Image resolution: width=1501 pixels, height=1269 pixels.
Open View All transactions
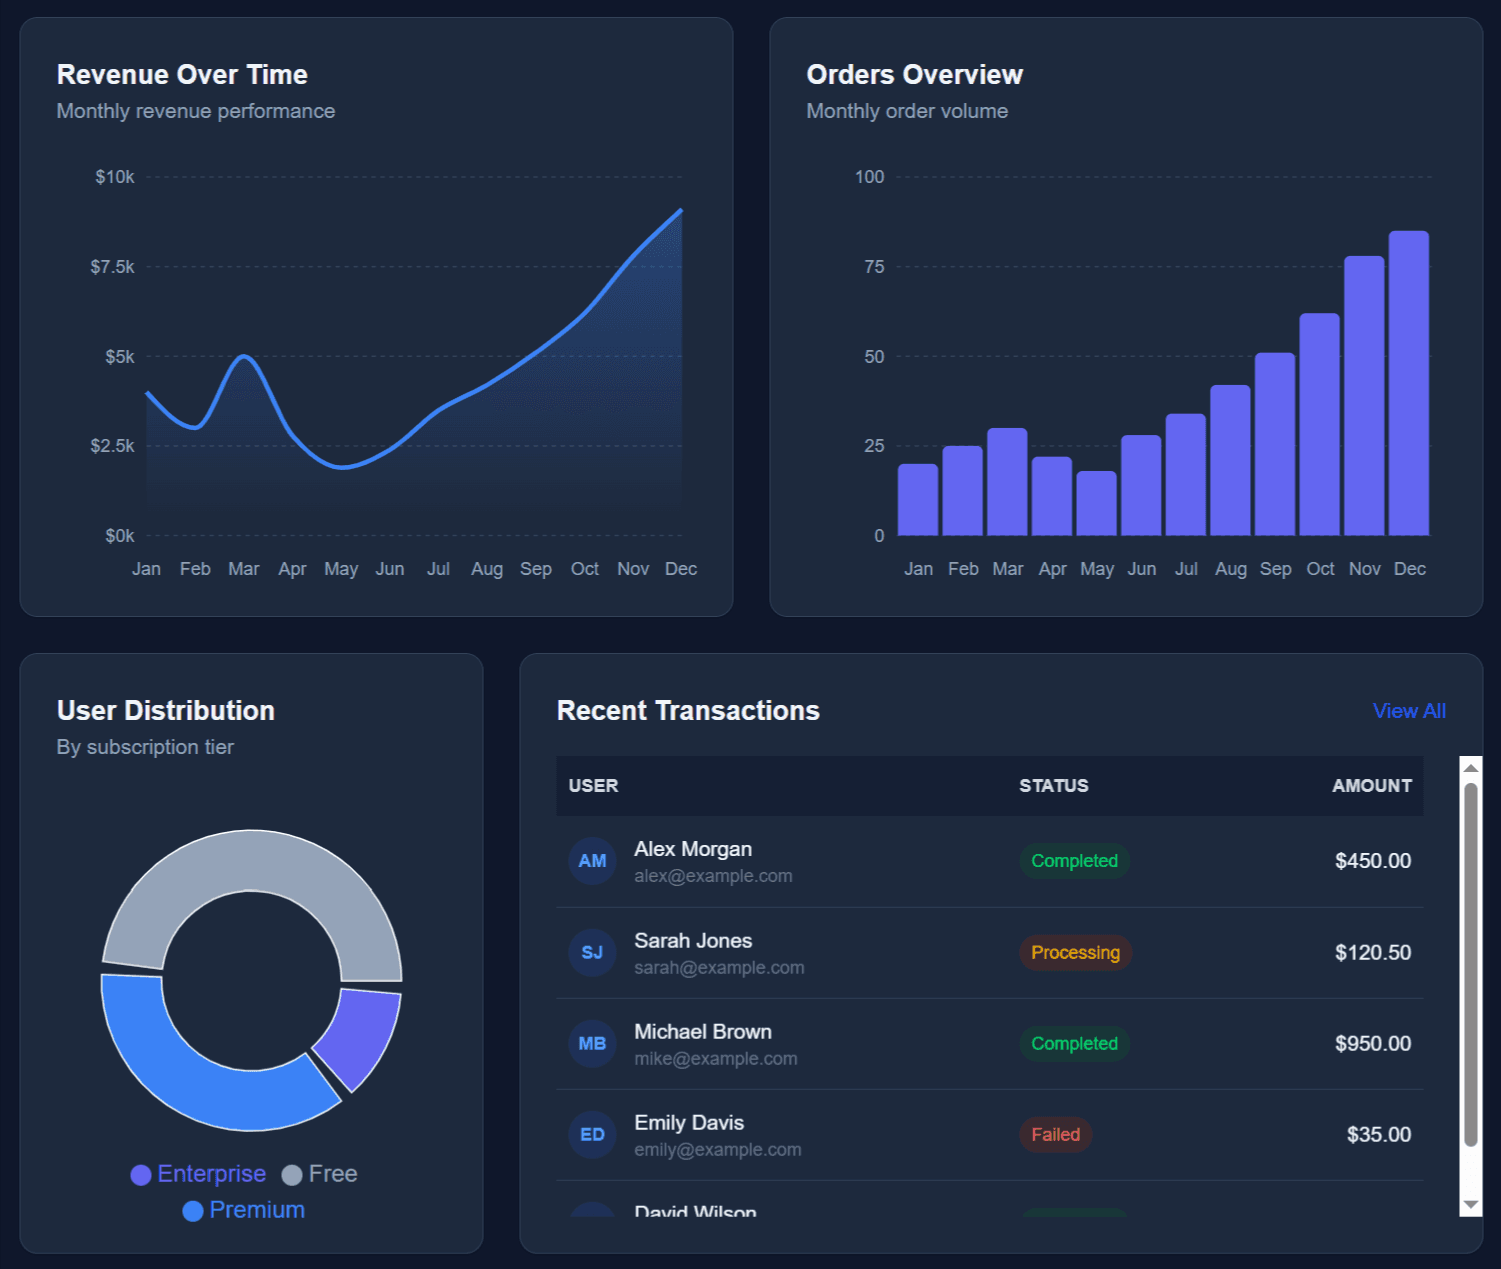point(1408,711)
